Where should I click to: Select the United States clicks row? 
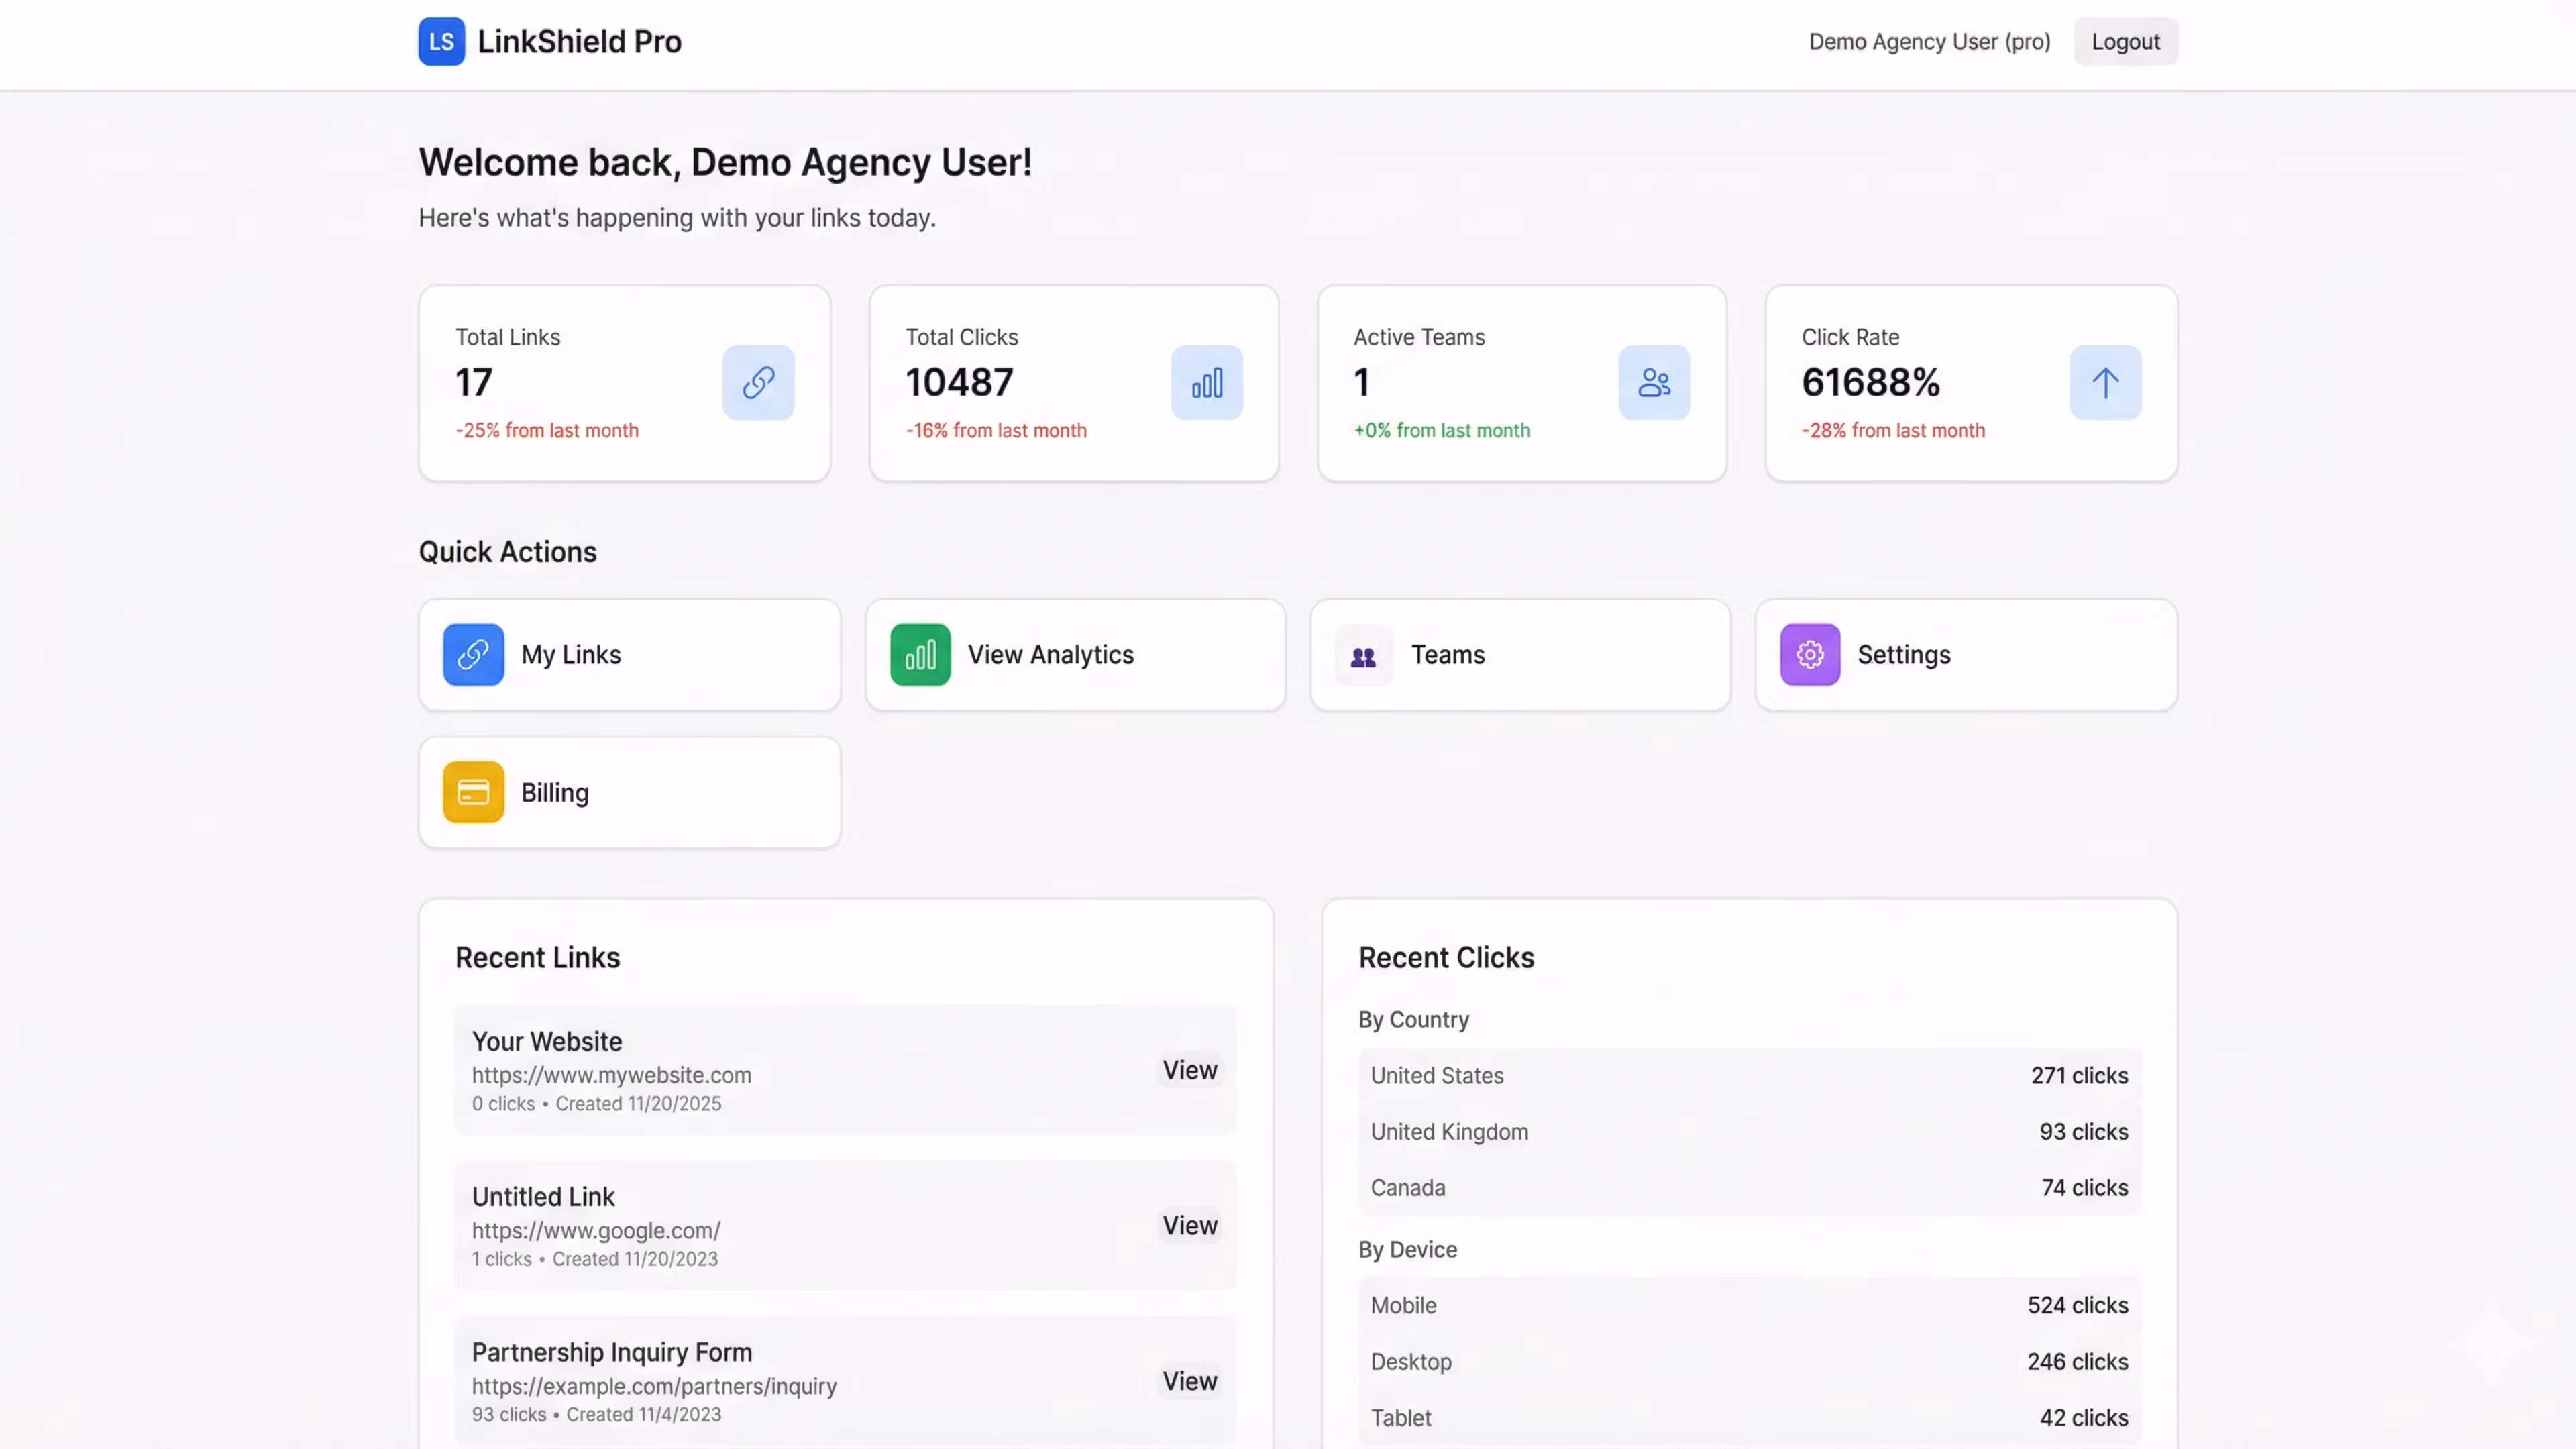click(1748, 1076)
